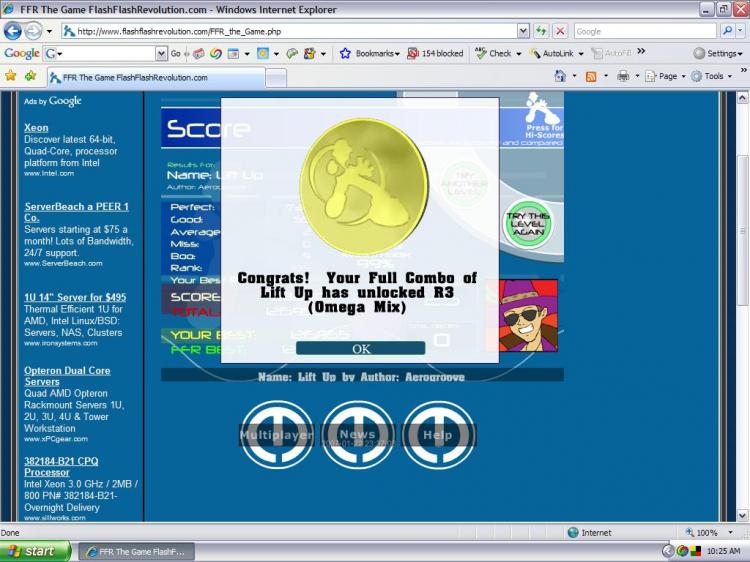Expand the Print options dropdown arrow

637,76
